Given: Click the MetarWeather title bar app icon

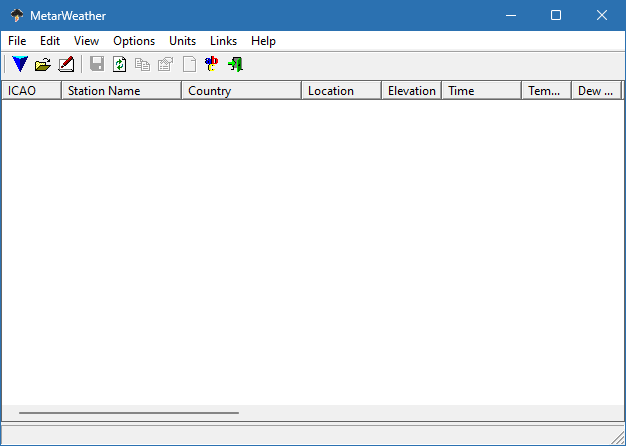Looking at the screenshot, I should [17, 15].
